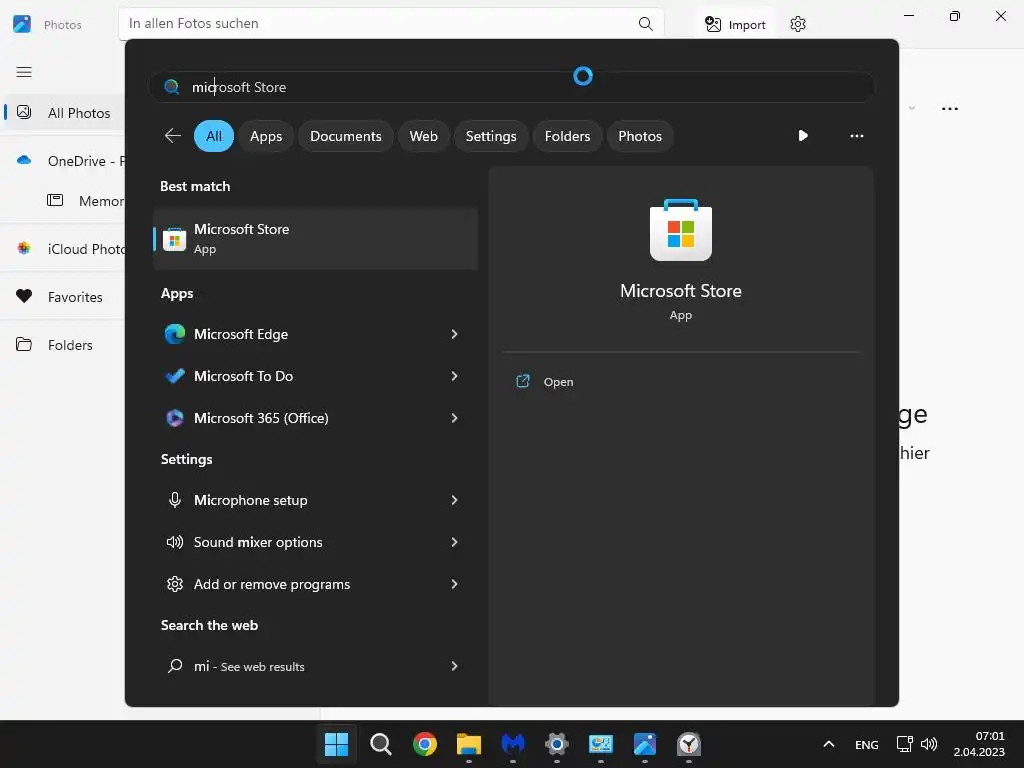Image resolution: width=1024 pixels, height=768 pixels.
Task: Expand Microsoft Edge result options
Action: pos(455,334)
